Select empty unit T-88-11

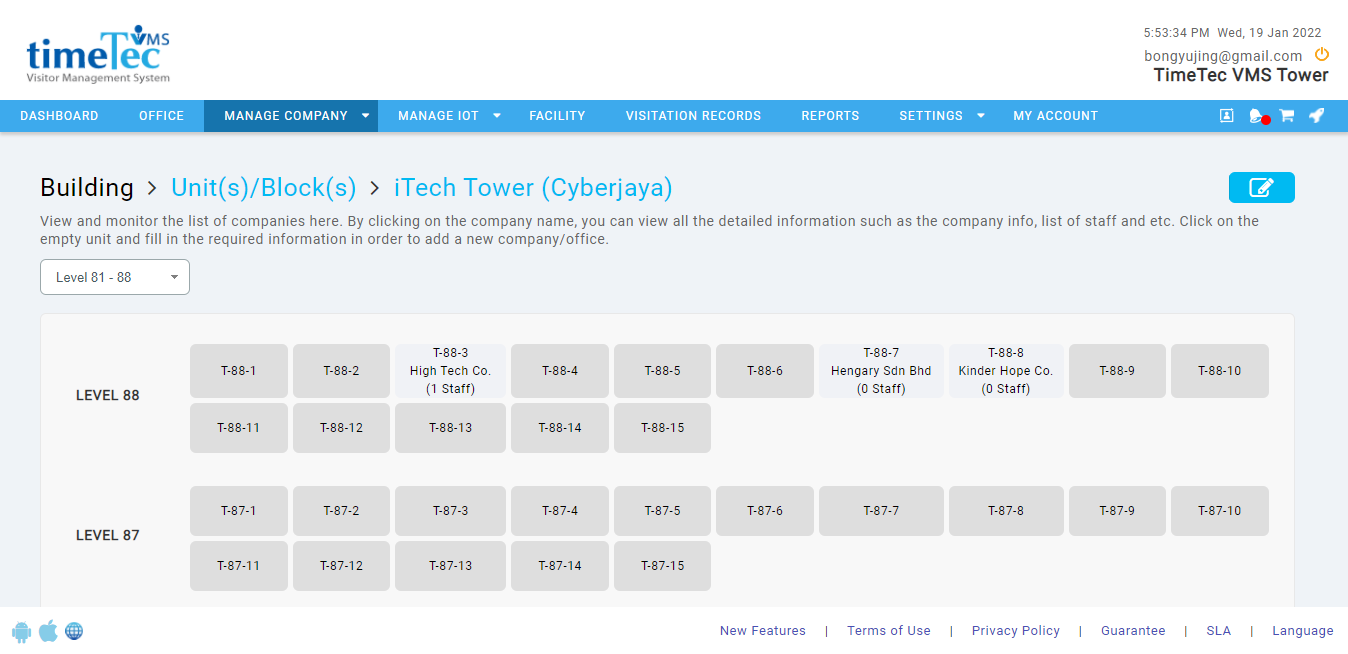[239, 428]
